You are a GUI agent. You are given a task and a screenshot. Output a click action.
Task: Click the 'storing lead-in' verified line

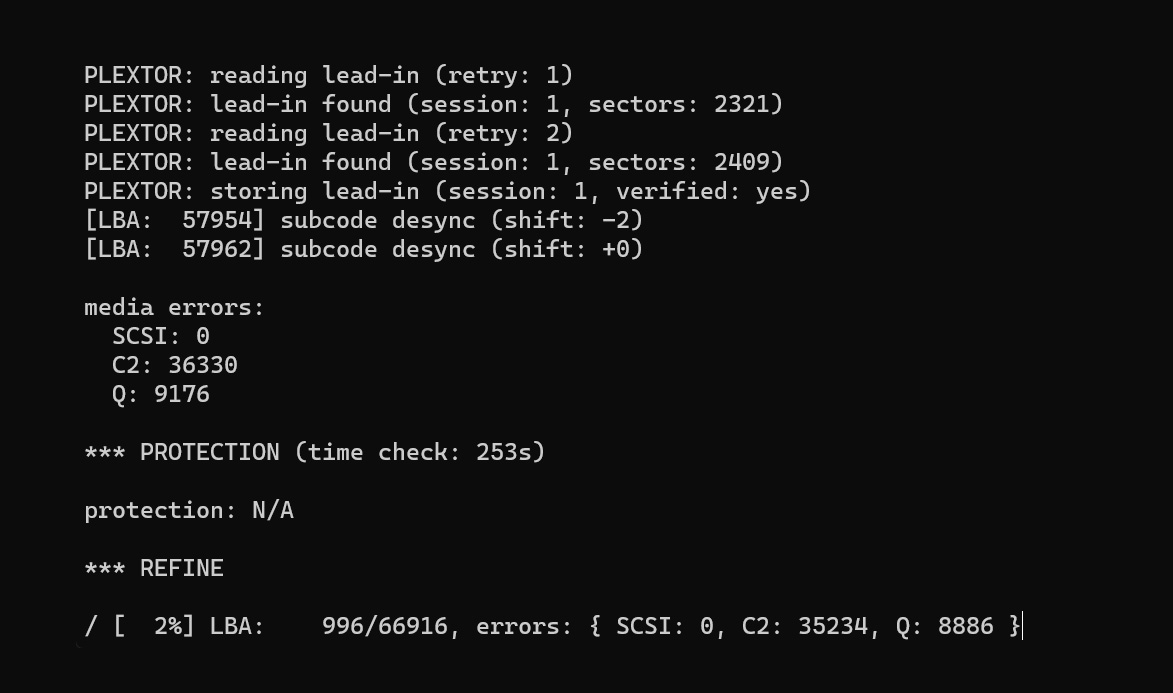pyautogui.click(x=447, y=191)
